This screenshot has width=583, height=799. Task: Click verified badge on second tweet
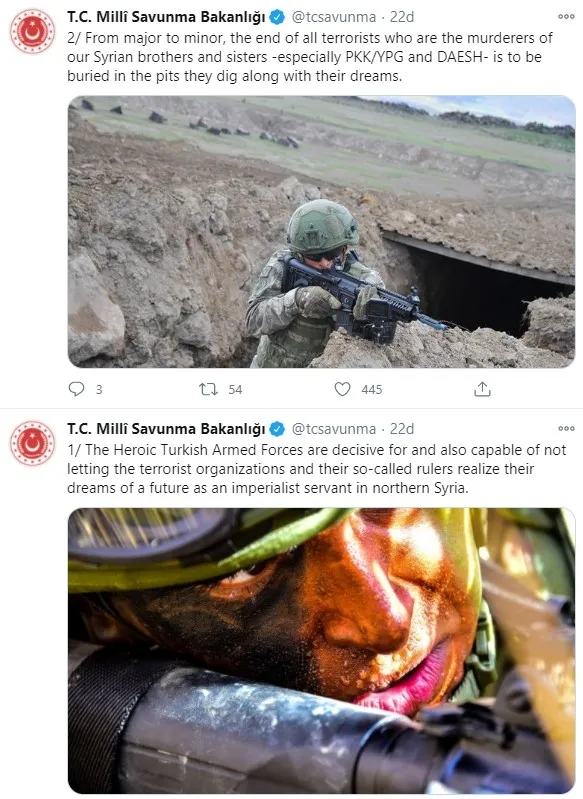click(x=277, y=429)
